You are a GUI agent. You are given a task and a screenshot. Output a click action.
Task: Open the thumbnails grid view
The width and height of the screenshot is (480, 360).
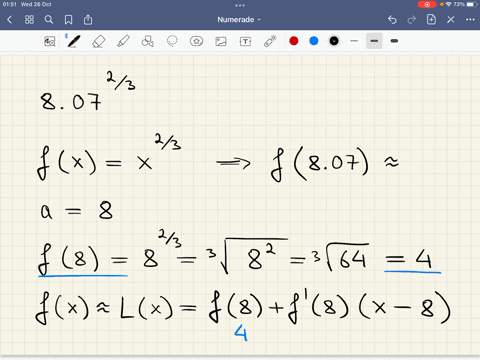click(x=29, y=20)
